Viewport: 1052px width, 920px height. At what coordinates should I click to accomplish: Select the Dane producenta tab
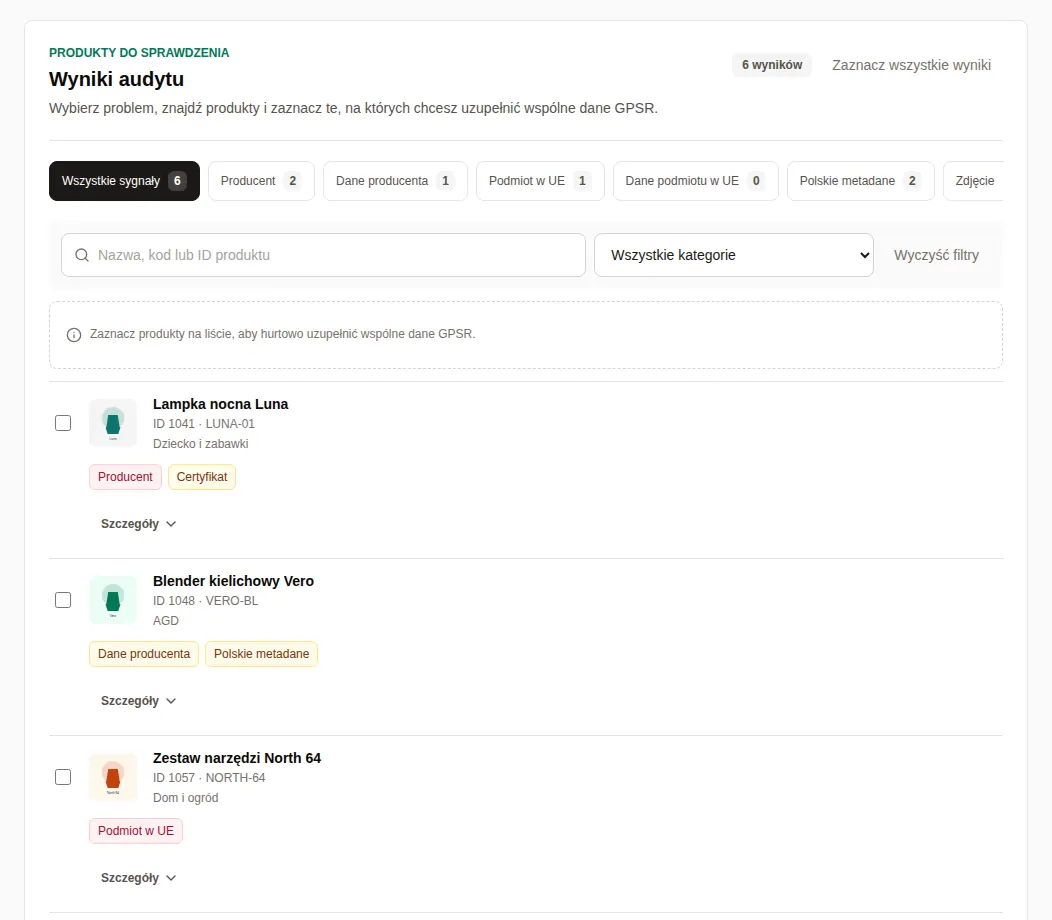(x=394, y=181)
